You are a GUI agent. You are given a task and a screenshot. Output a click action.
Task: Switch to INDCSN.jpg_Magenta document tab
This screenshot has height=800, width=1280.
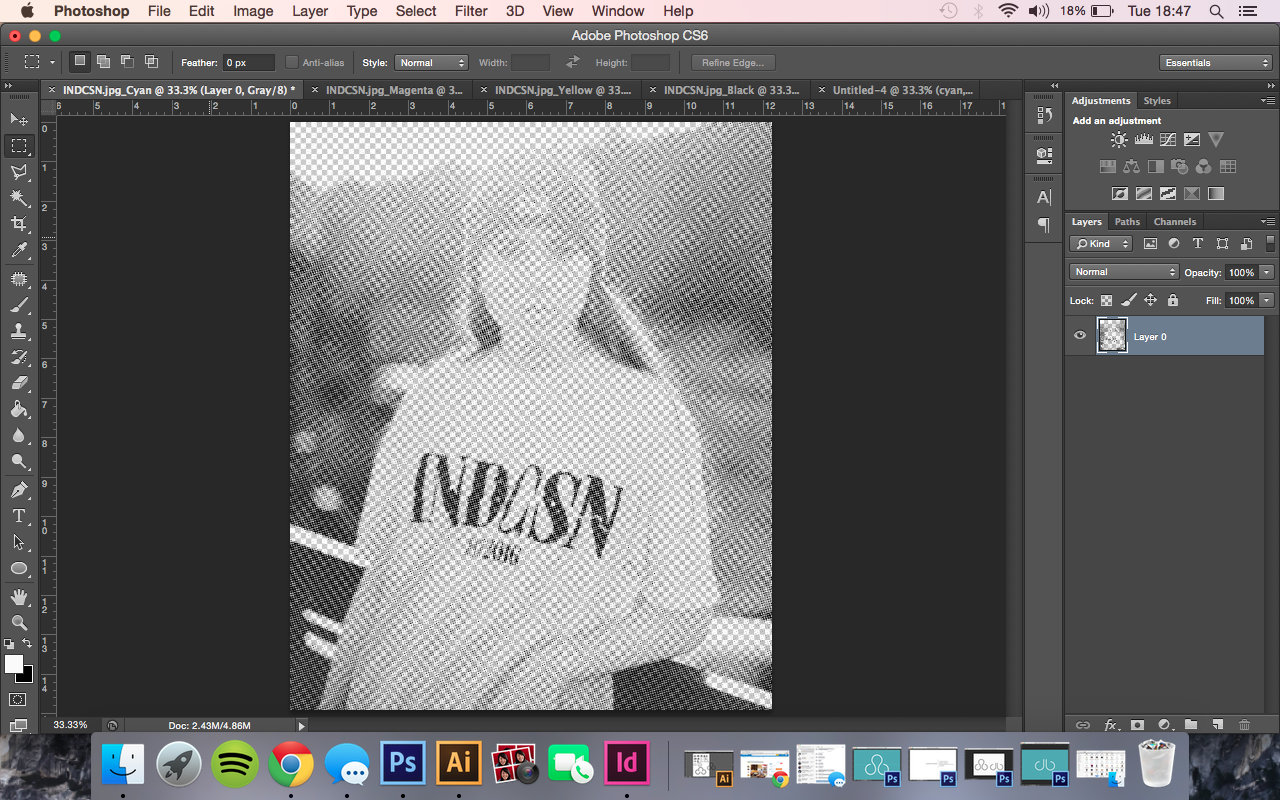tap(385, 90)
